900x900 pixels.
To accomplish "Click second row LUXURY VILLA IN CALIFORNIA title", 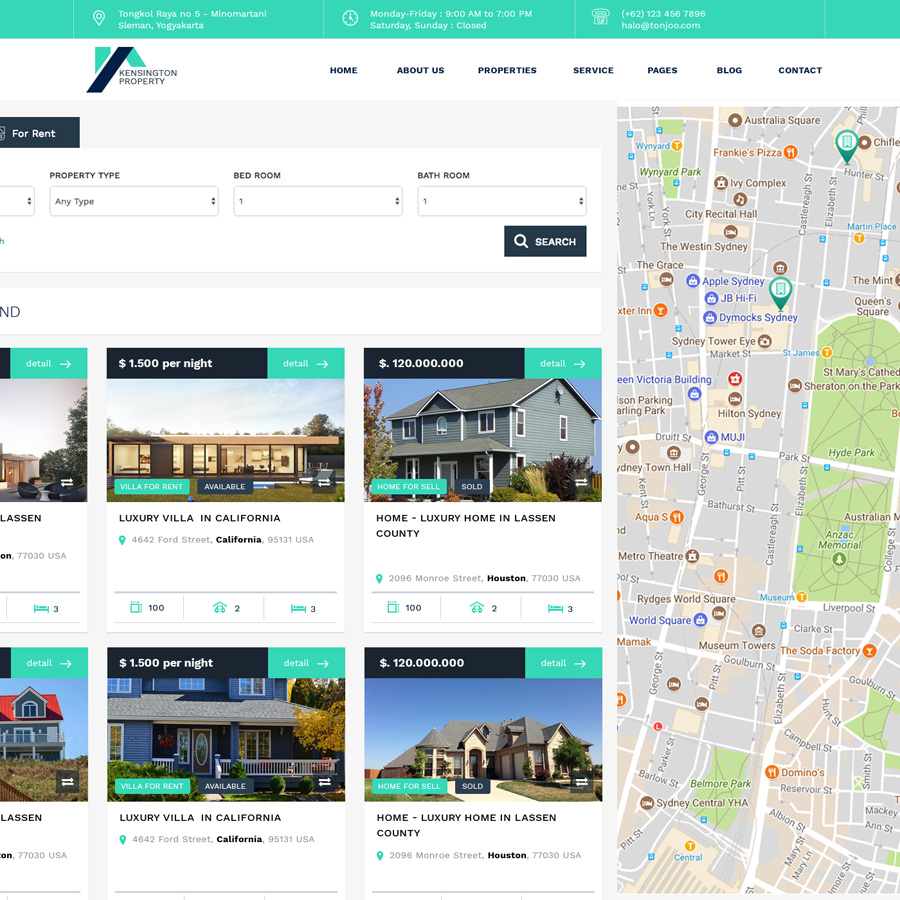I will pyautogui.click(x=200, y=817).
